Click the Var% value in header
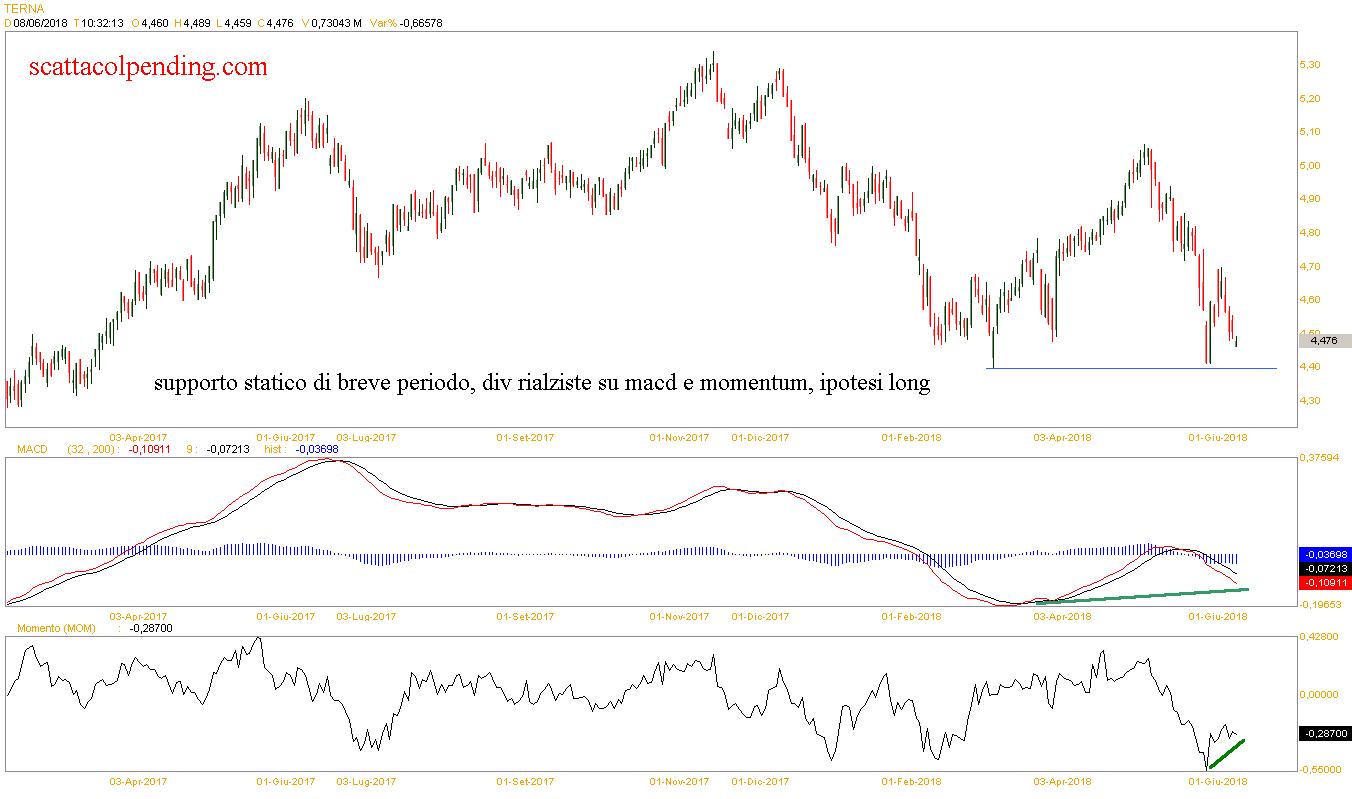The width and height of the screenshot is (1352, 799). 420,23
